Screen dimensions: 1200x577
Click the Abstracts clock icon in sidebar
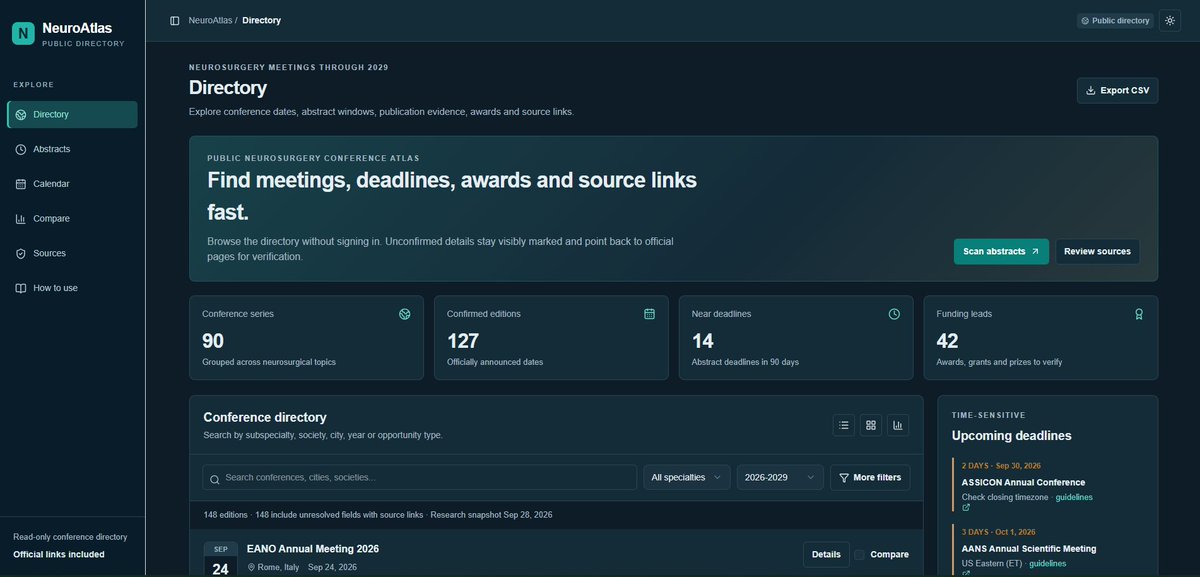(21, 149)
